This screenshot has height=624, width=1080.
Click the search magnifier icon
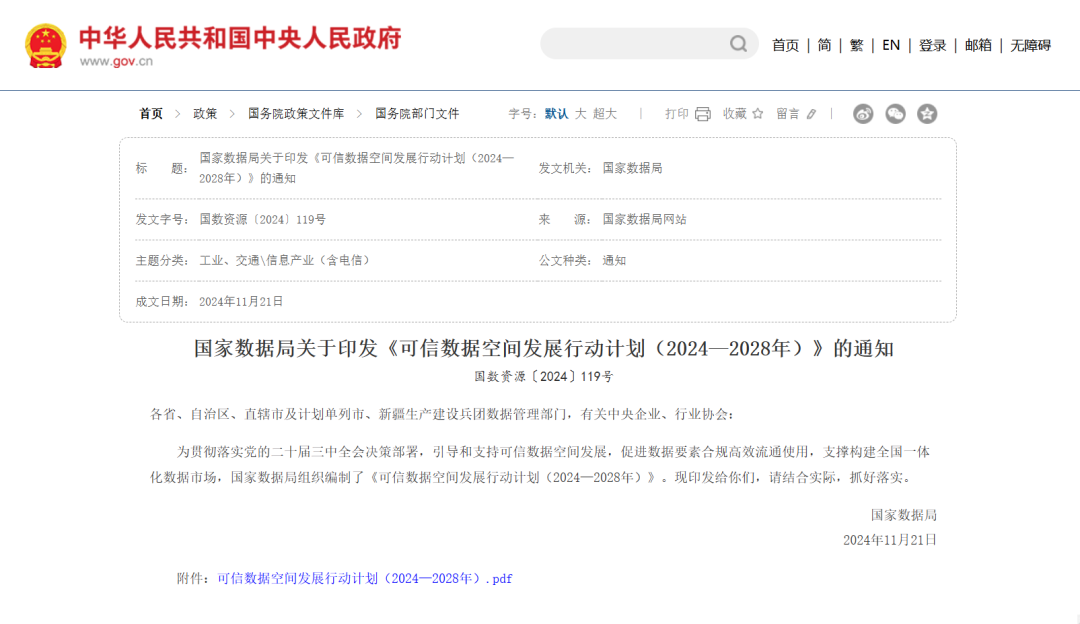click(738, 44)
